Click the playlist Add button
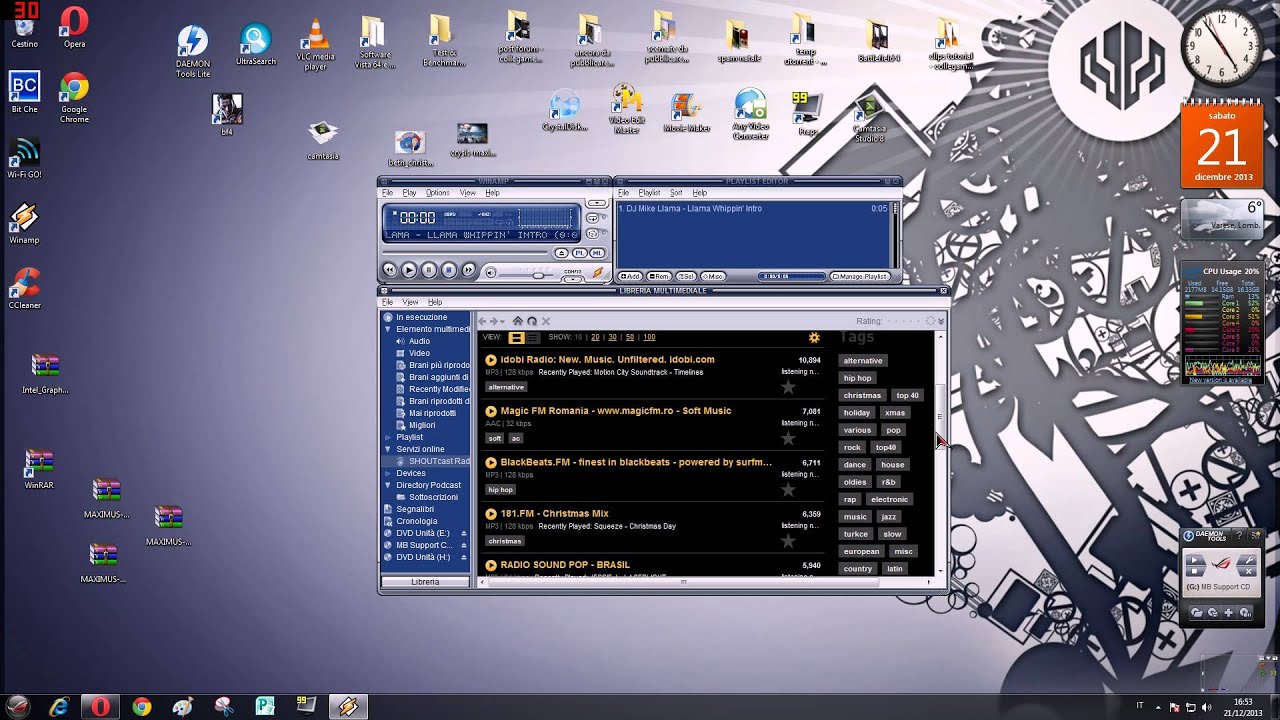 pos(630,276)
